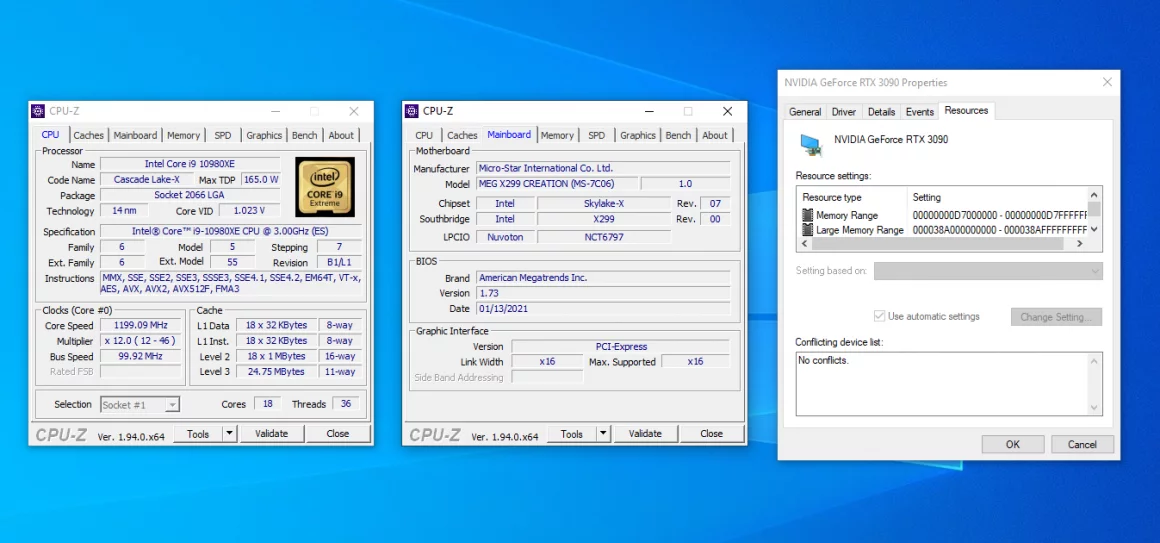Click the Tools button in the Mainboard window
Screen dimensions: 1160x543
tap(572, 434)
